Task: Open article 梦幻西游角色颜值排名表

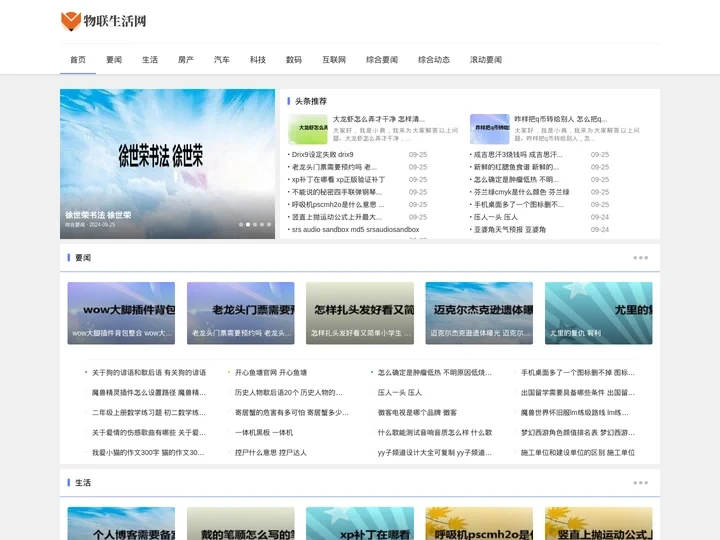Action: tap(578, 433)
